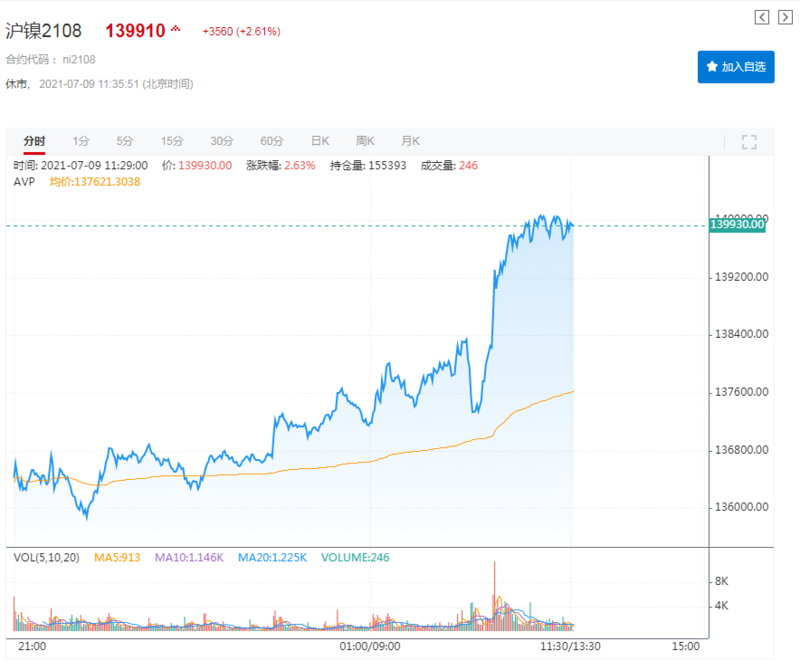This screenshot has width=800, height=661.
Task: Click the 11:30/13:30 time axis label
Action: pos(570,647)
